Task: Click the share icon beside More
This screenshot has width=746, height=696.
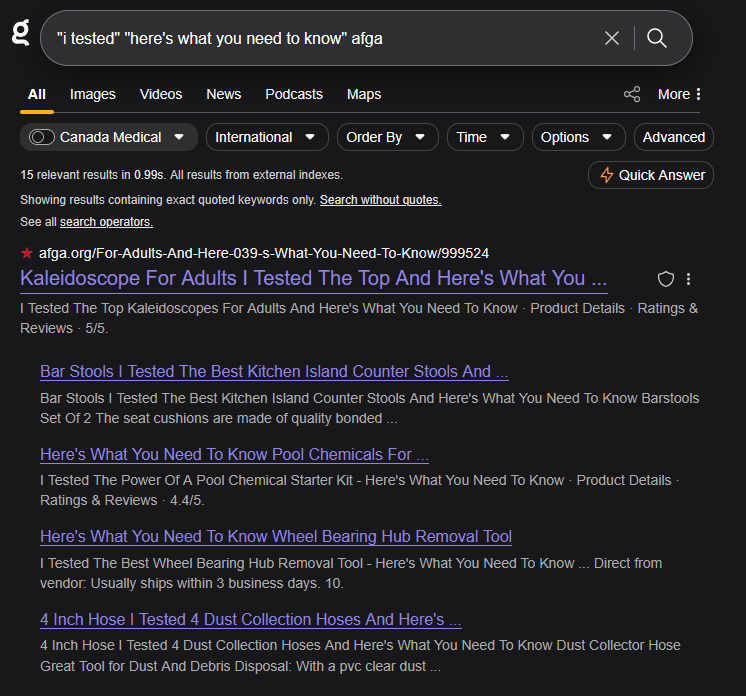Action: [632, 94]
